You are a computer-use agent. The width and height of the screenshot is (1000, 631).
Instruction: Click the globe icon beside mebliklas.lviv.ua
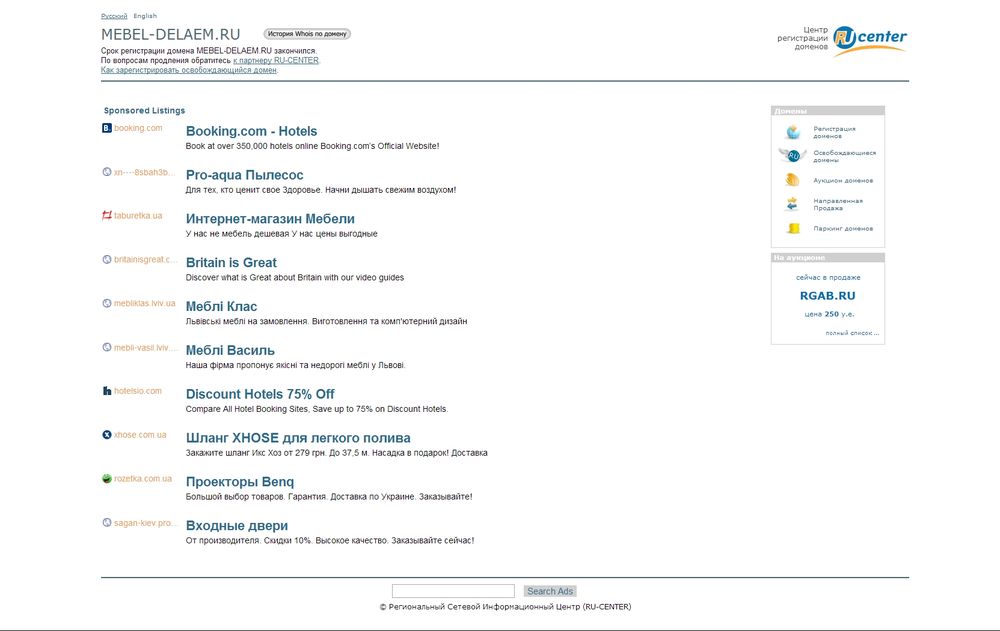107,303
